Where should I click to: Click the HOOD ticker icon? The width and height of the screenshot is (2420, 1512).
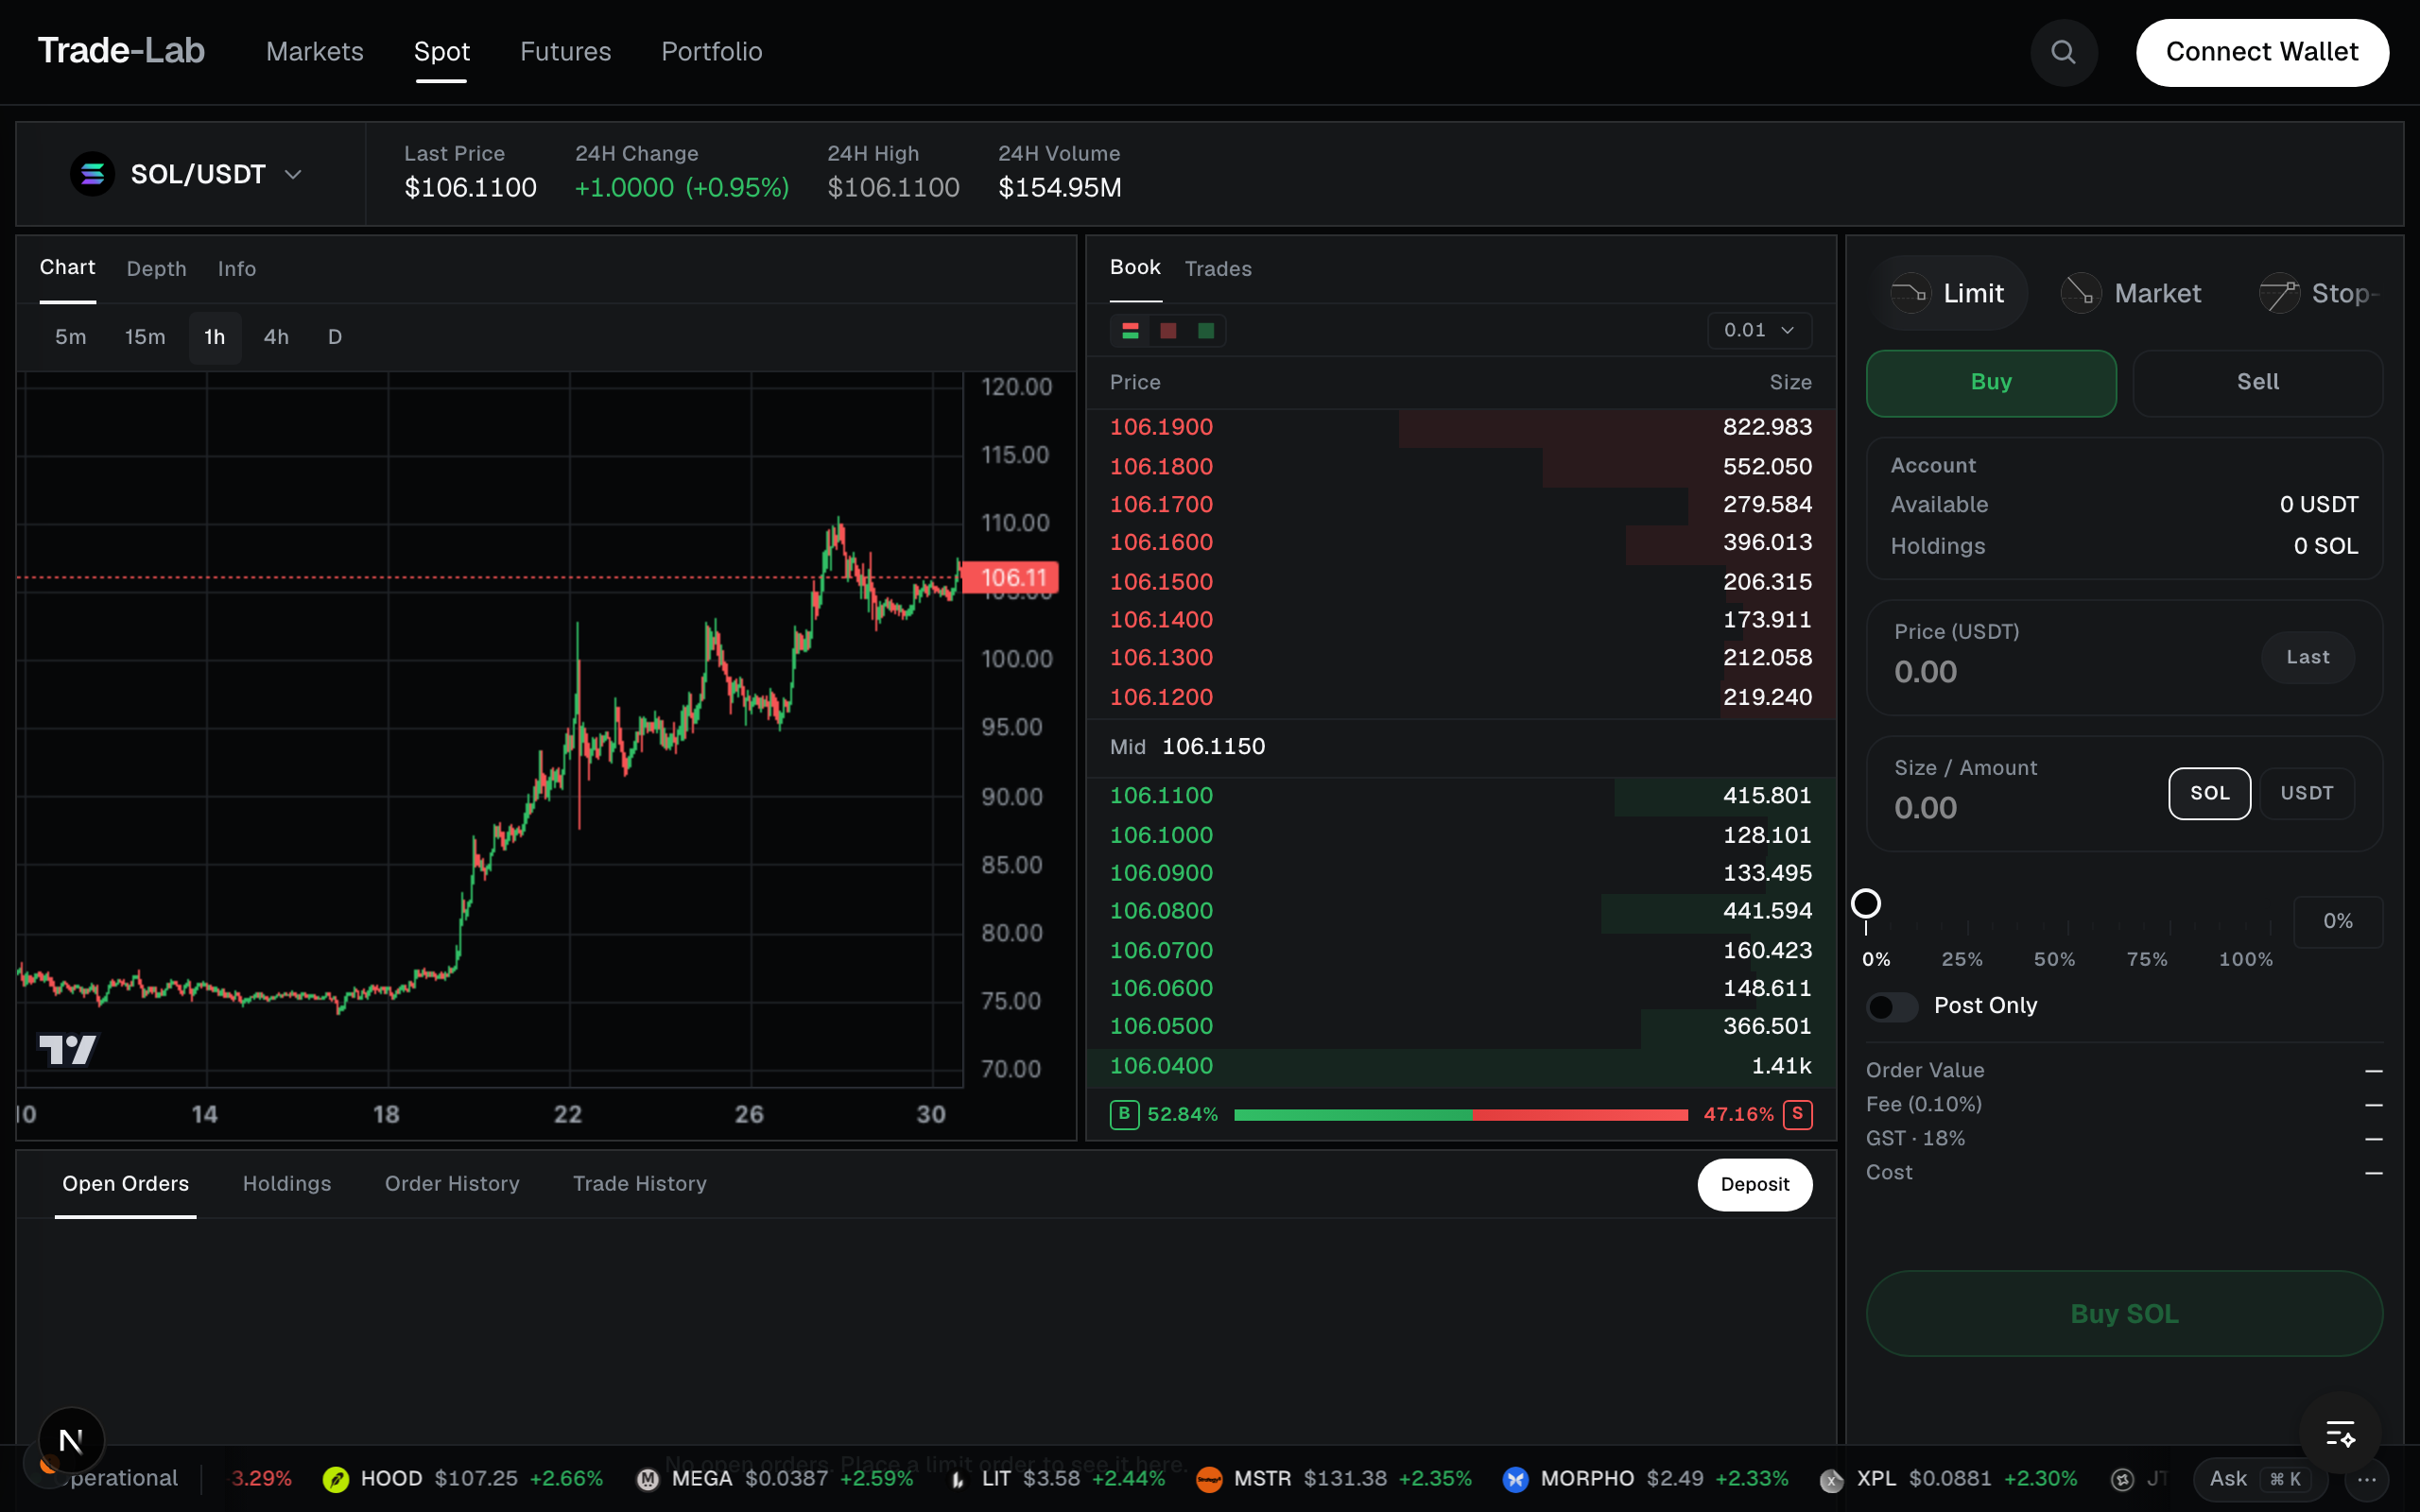[x=336, y=1479]
